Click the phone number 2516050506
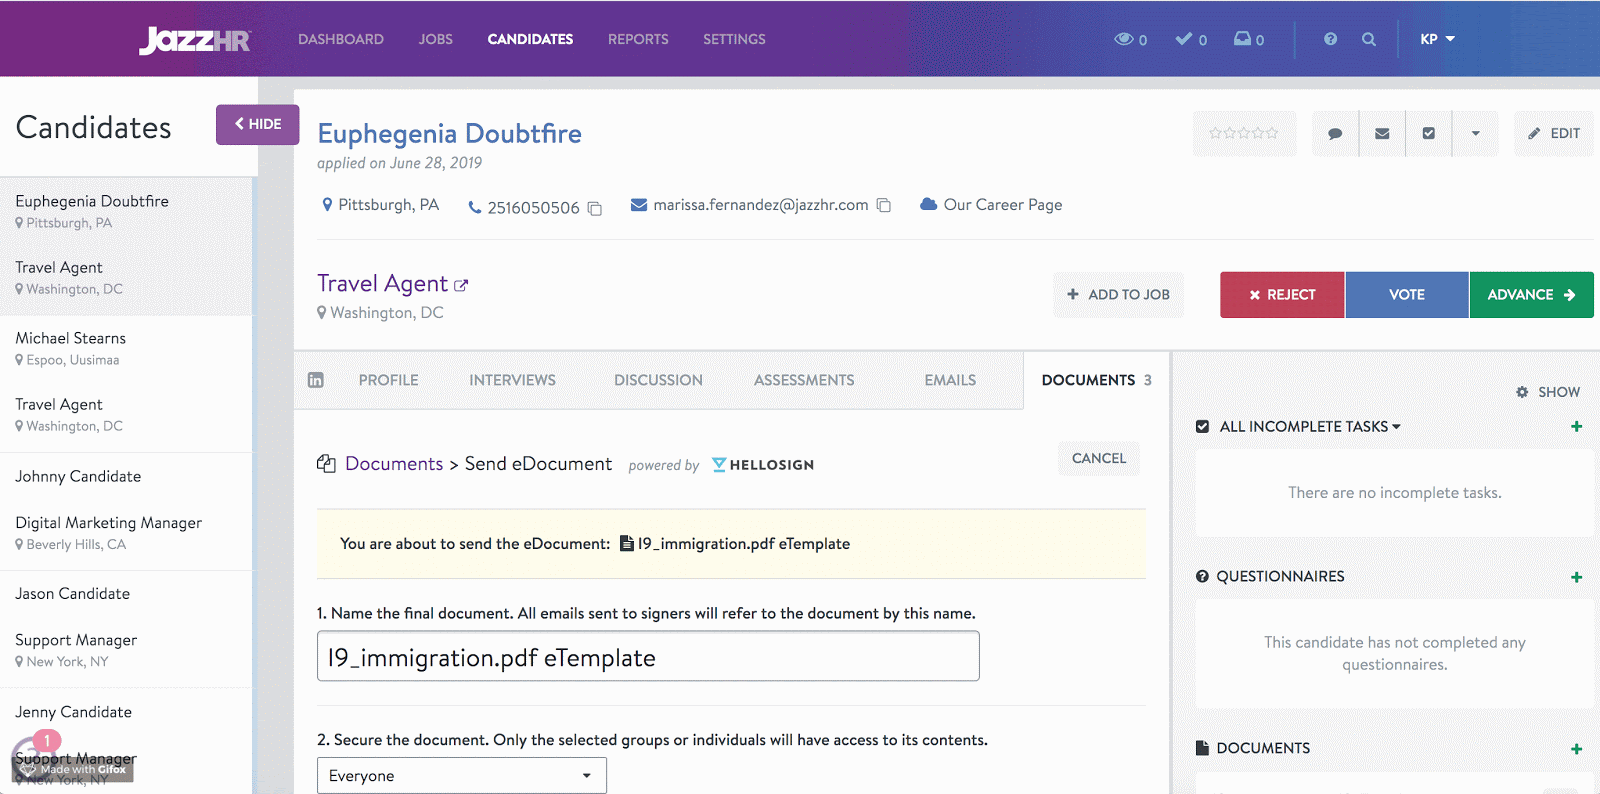The width and height of the screenshot is (1600, 794). tap(533, 208)
